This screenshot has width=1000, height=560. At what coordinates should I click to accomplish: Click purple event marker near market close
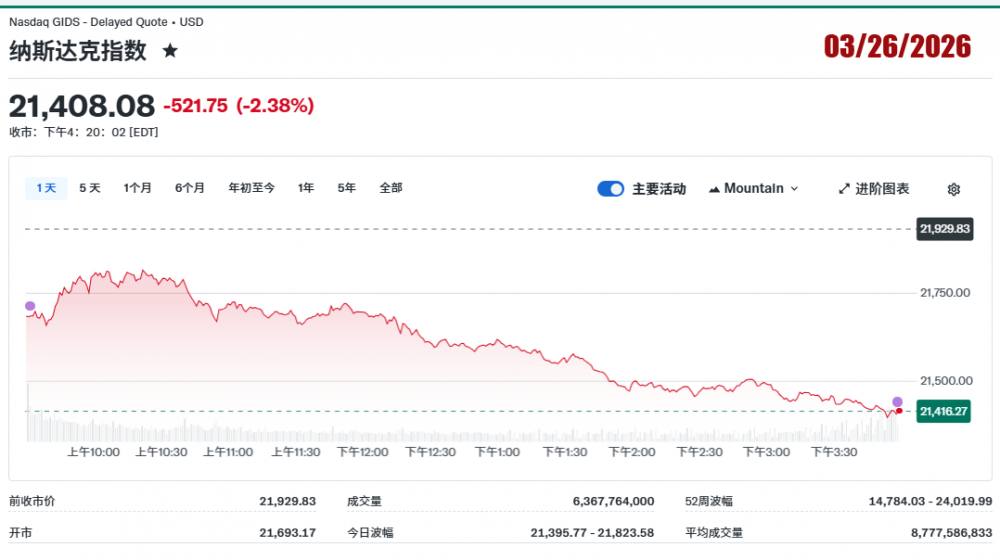897,401
